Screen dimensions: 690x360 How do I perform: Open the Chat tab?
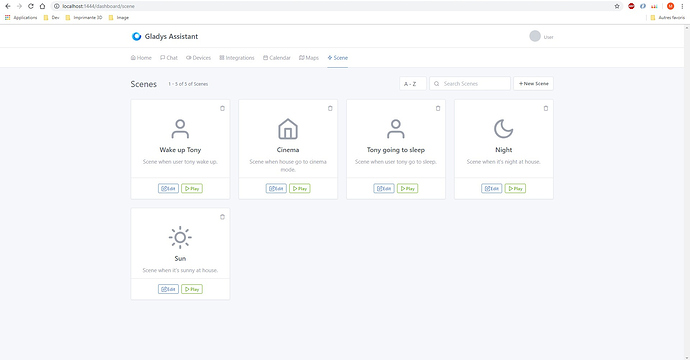(169, 58)
